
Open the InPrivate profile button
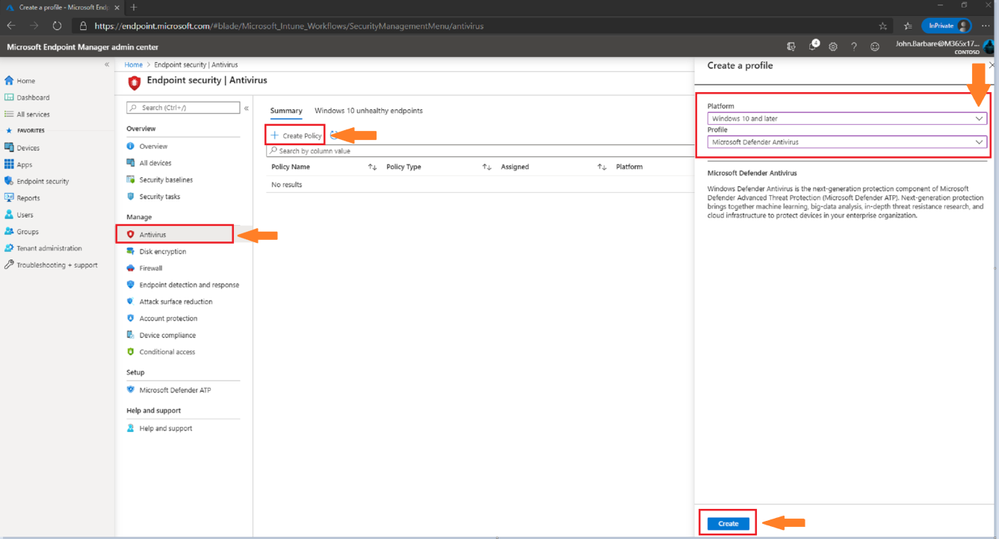coord(947,25)
